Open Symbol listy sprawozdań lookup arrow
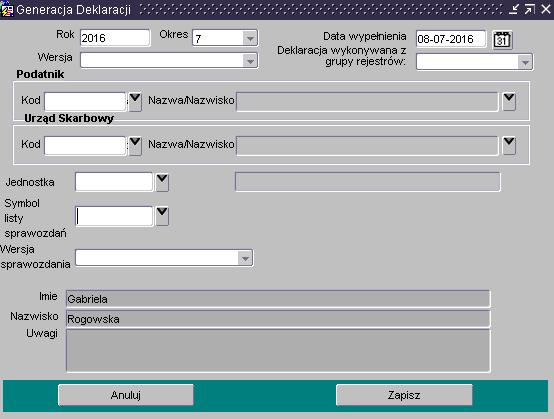554x419 pixels. 162,216
